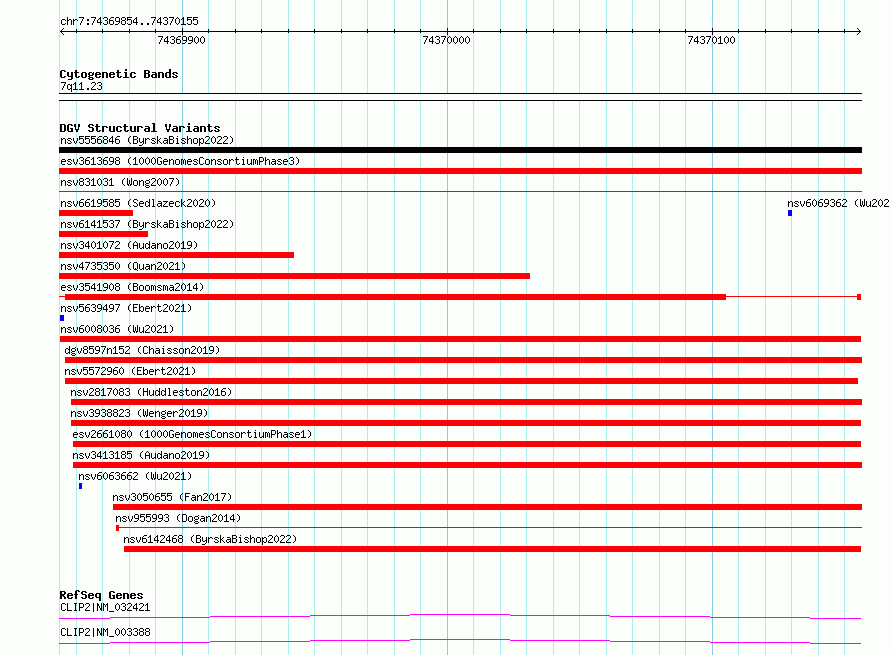Click the nsv831031 (Wong2007) label
This screenshot has height=655, width=890.
click(120, 182)
